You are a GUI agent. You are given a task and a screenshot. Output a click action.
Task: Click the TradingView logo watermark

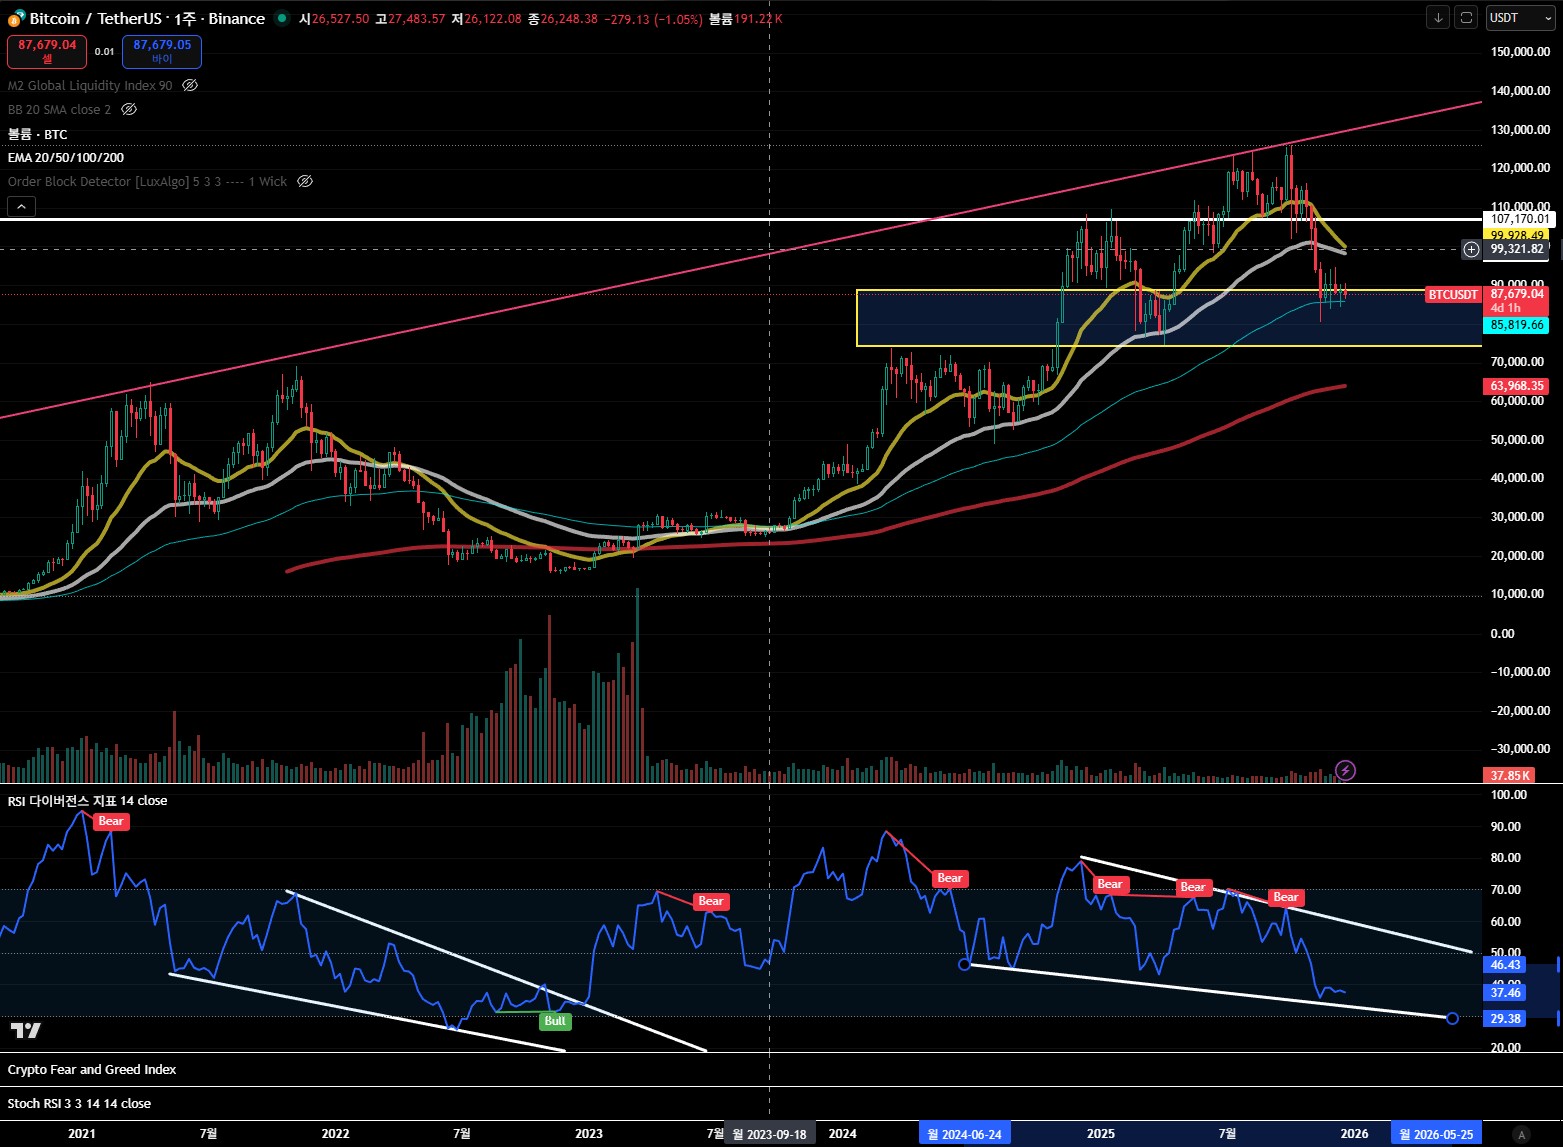[26, 1031]
